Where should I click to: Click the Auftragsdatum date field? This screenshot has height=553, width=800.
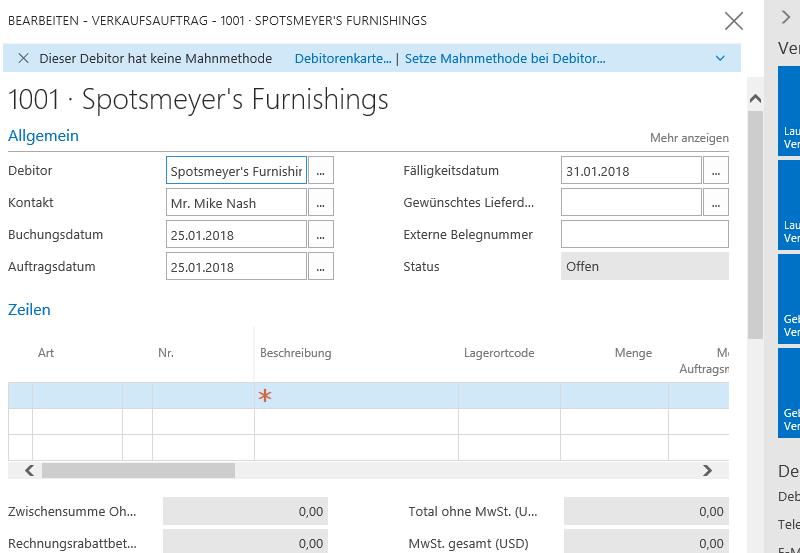(x=236, y=266)
